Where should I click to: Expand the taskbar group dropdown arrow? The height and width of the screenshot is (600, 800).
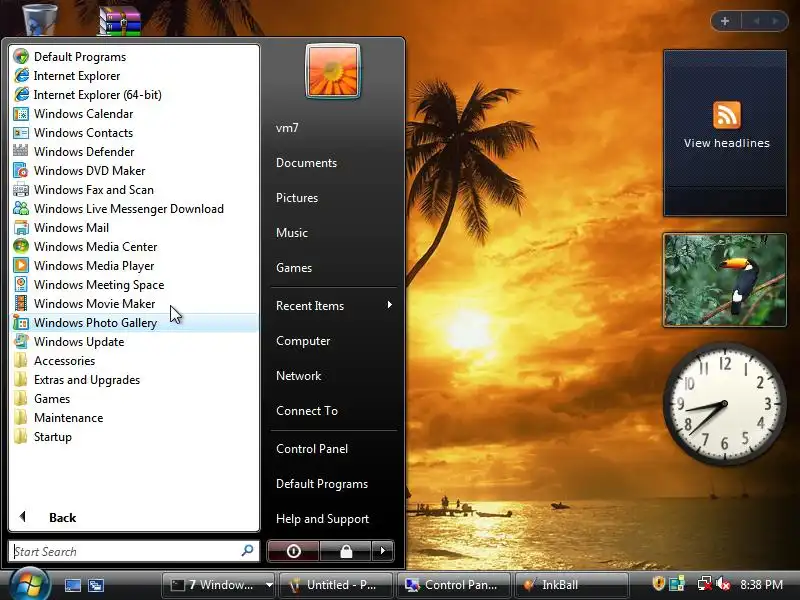(269, 585)
